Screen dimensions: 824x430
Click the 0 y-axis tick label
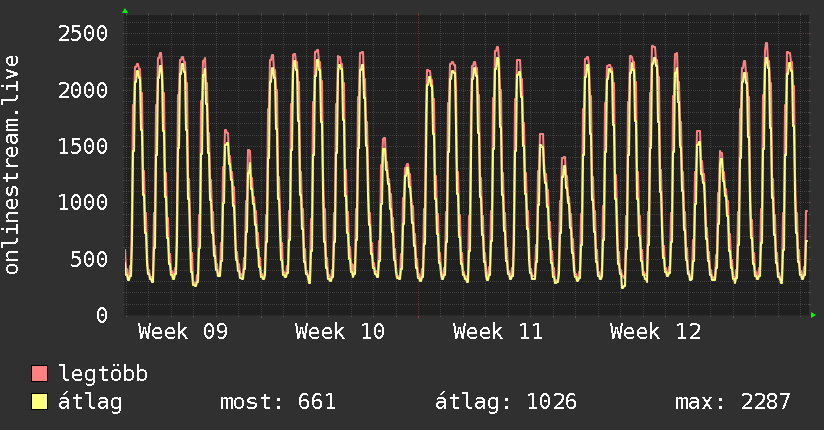coord(101,316)
